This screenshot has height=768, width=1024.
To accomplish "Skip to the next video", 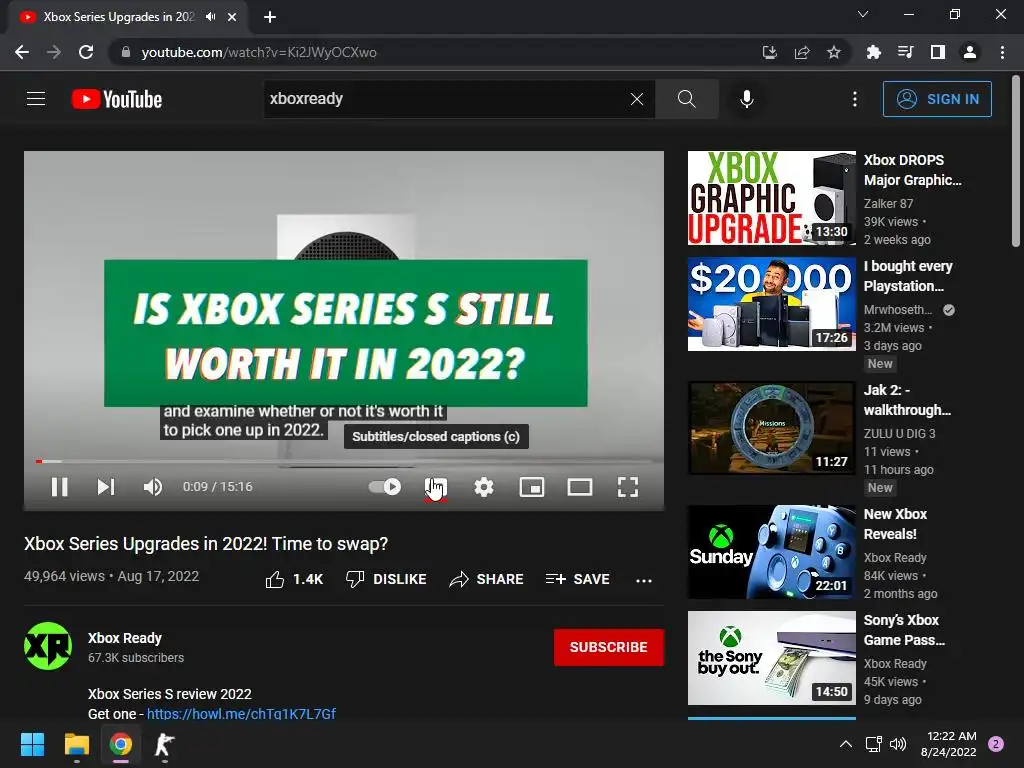I will 106,487.
